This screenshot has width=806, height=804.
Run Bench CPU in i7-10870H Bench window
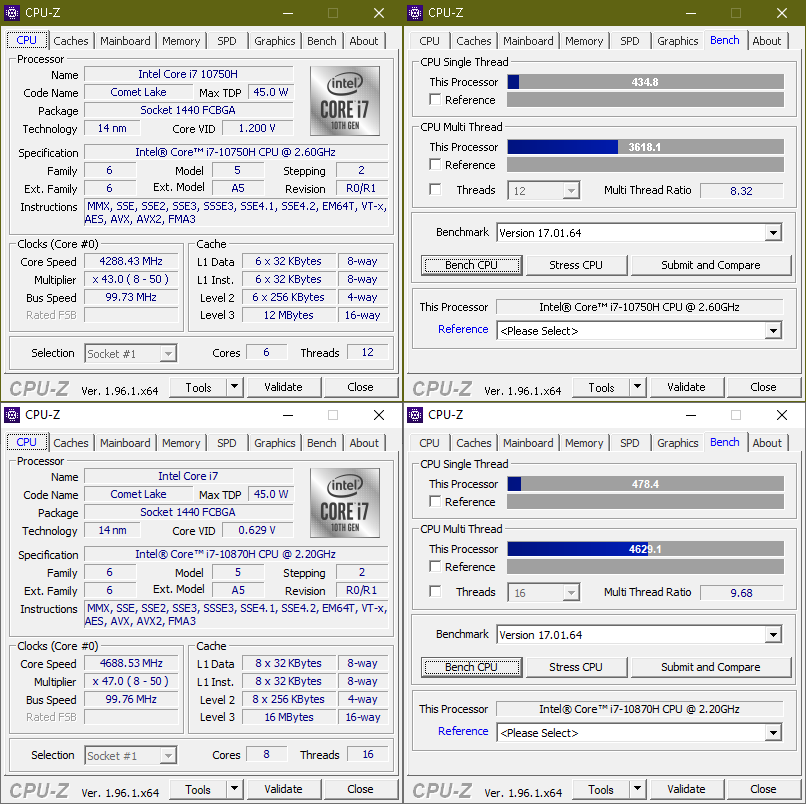(x=471, y=667)
